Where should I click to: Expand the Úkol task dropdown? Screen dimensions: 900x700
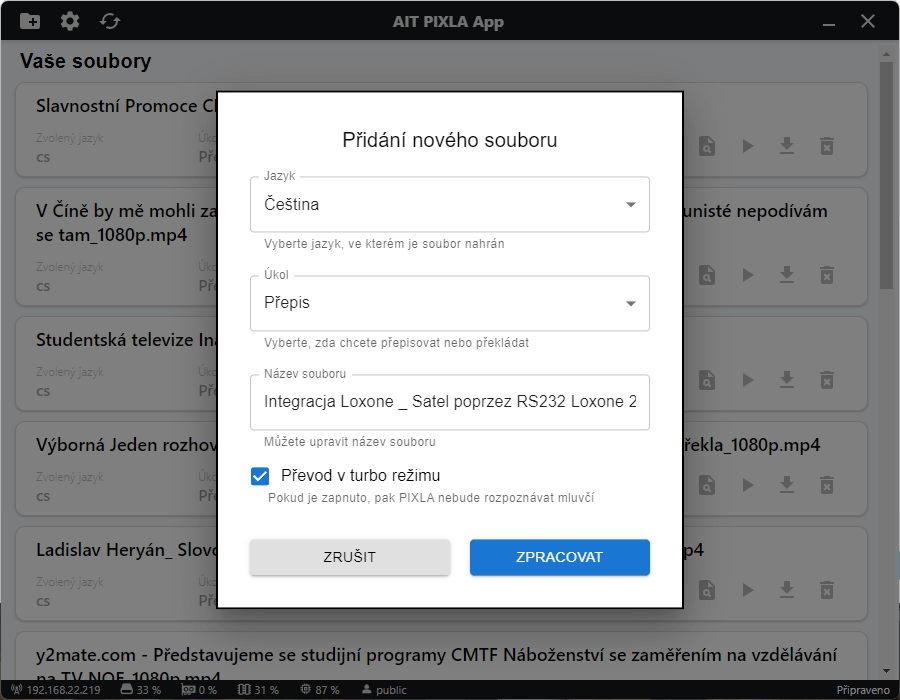449,303
